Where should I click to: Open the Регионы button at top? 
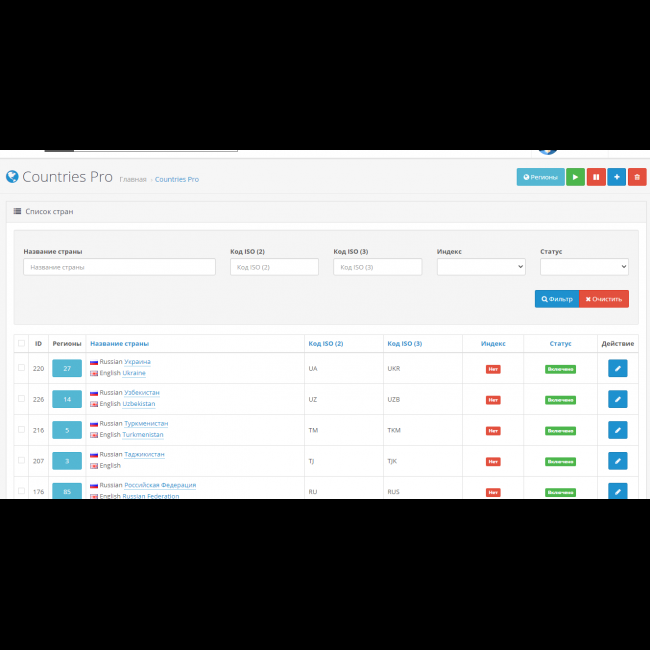pos(540,177)
